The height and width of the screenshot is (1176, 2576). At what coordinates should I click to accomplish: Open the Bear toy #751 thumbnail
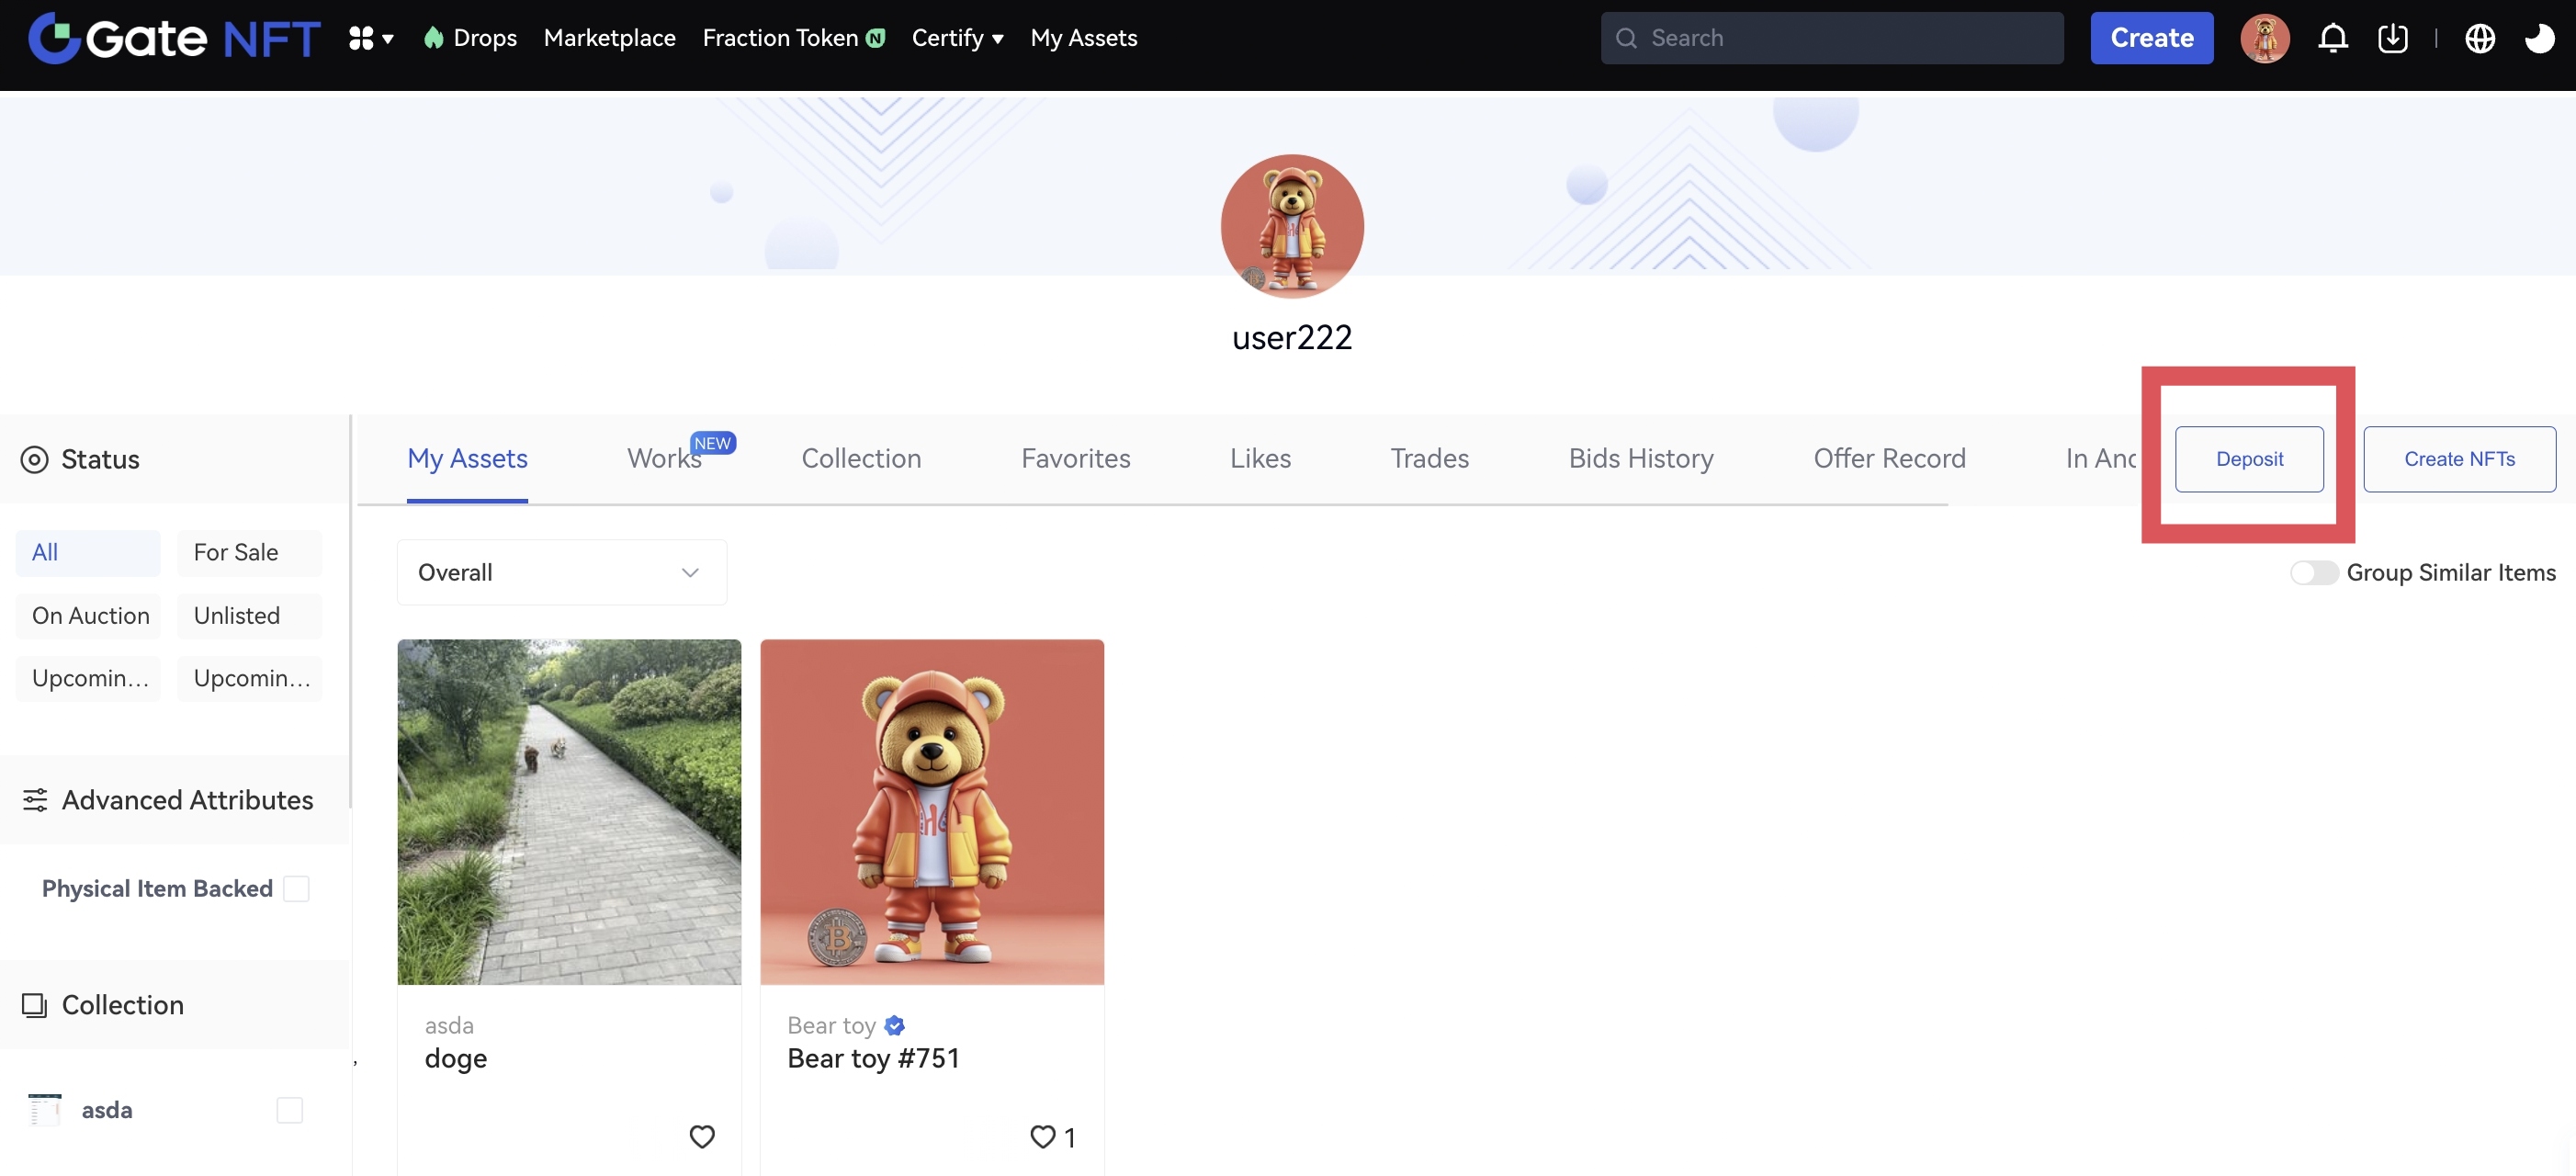pyautogui.click(x=931, y=811)
